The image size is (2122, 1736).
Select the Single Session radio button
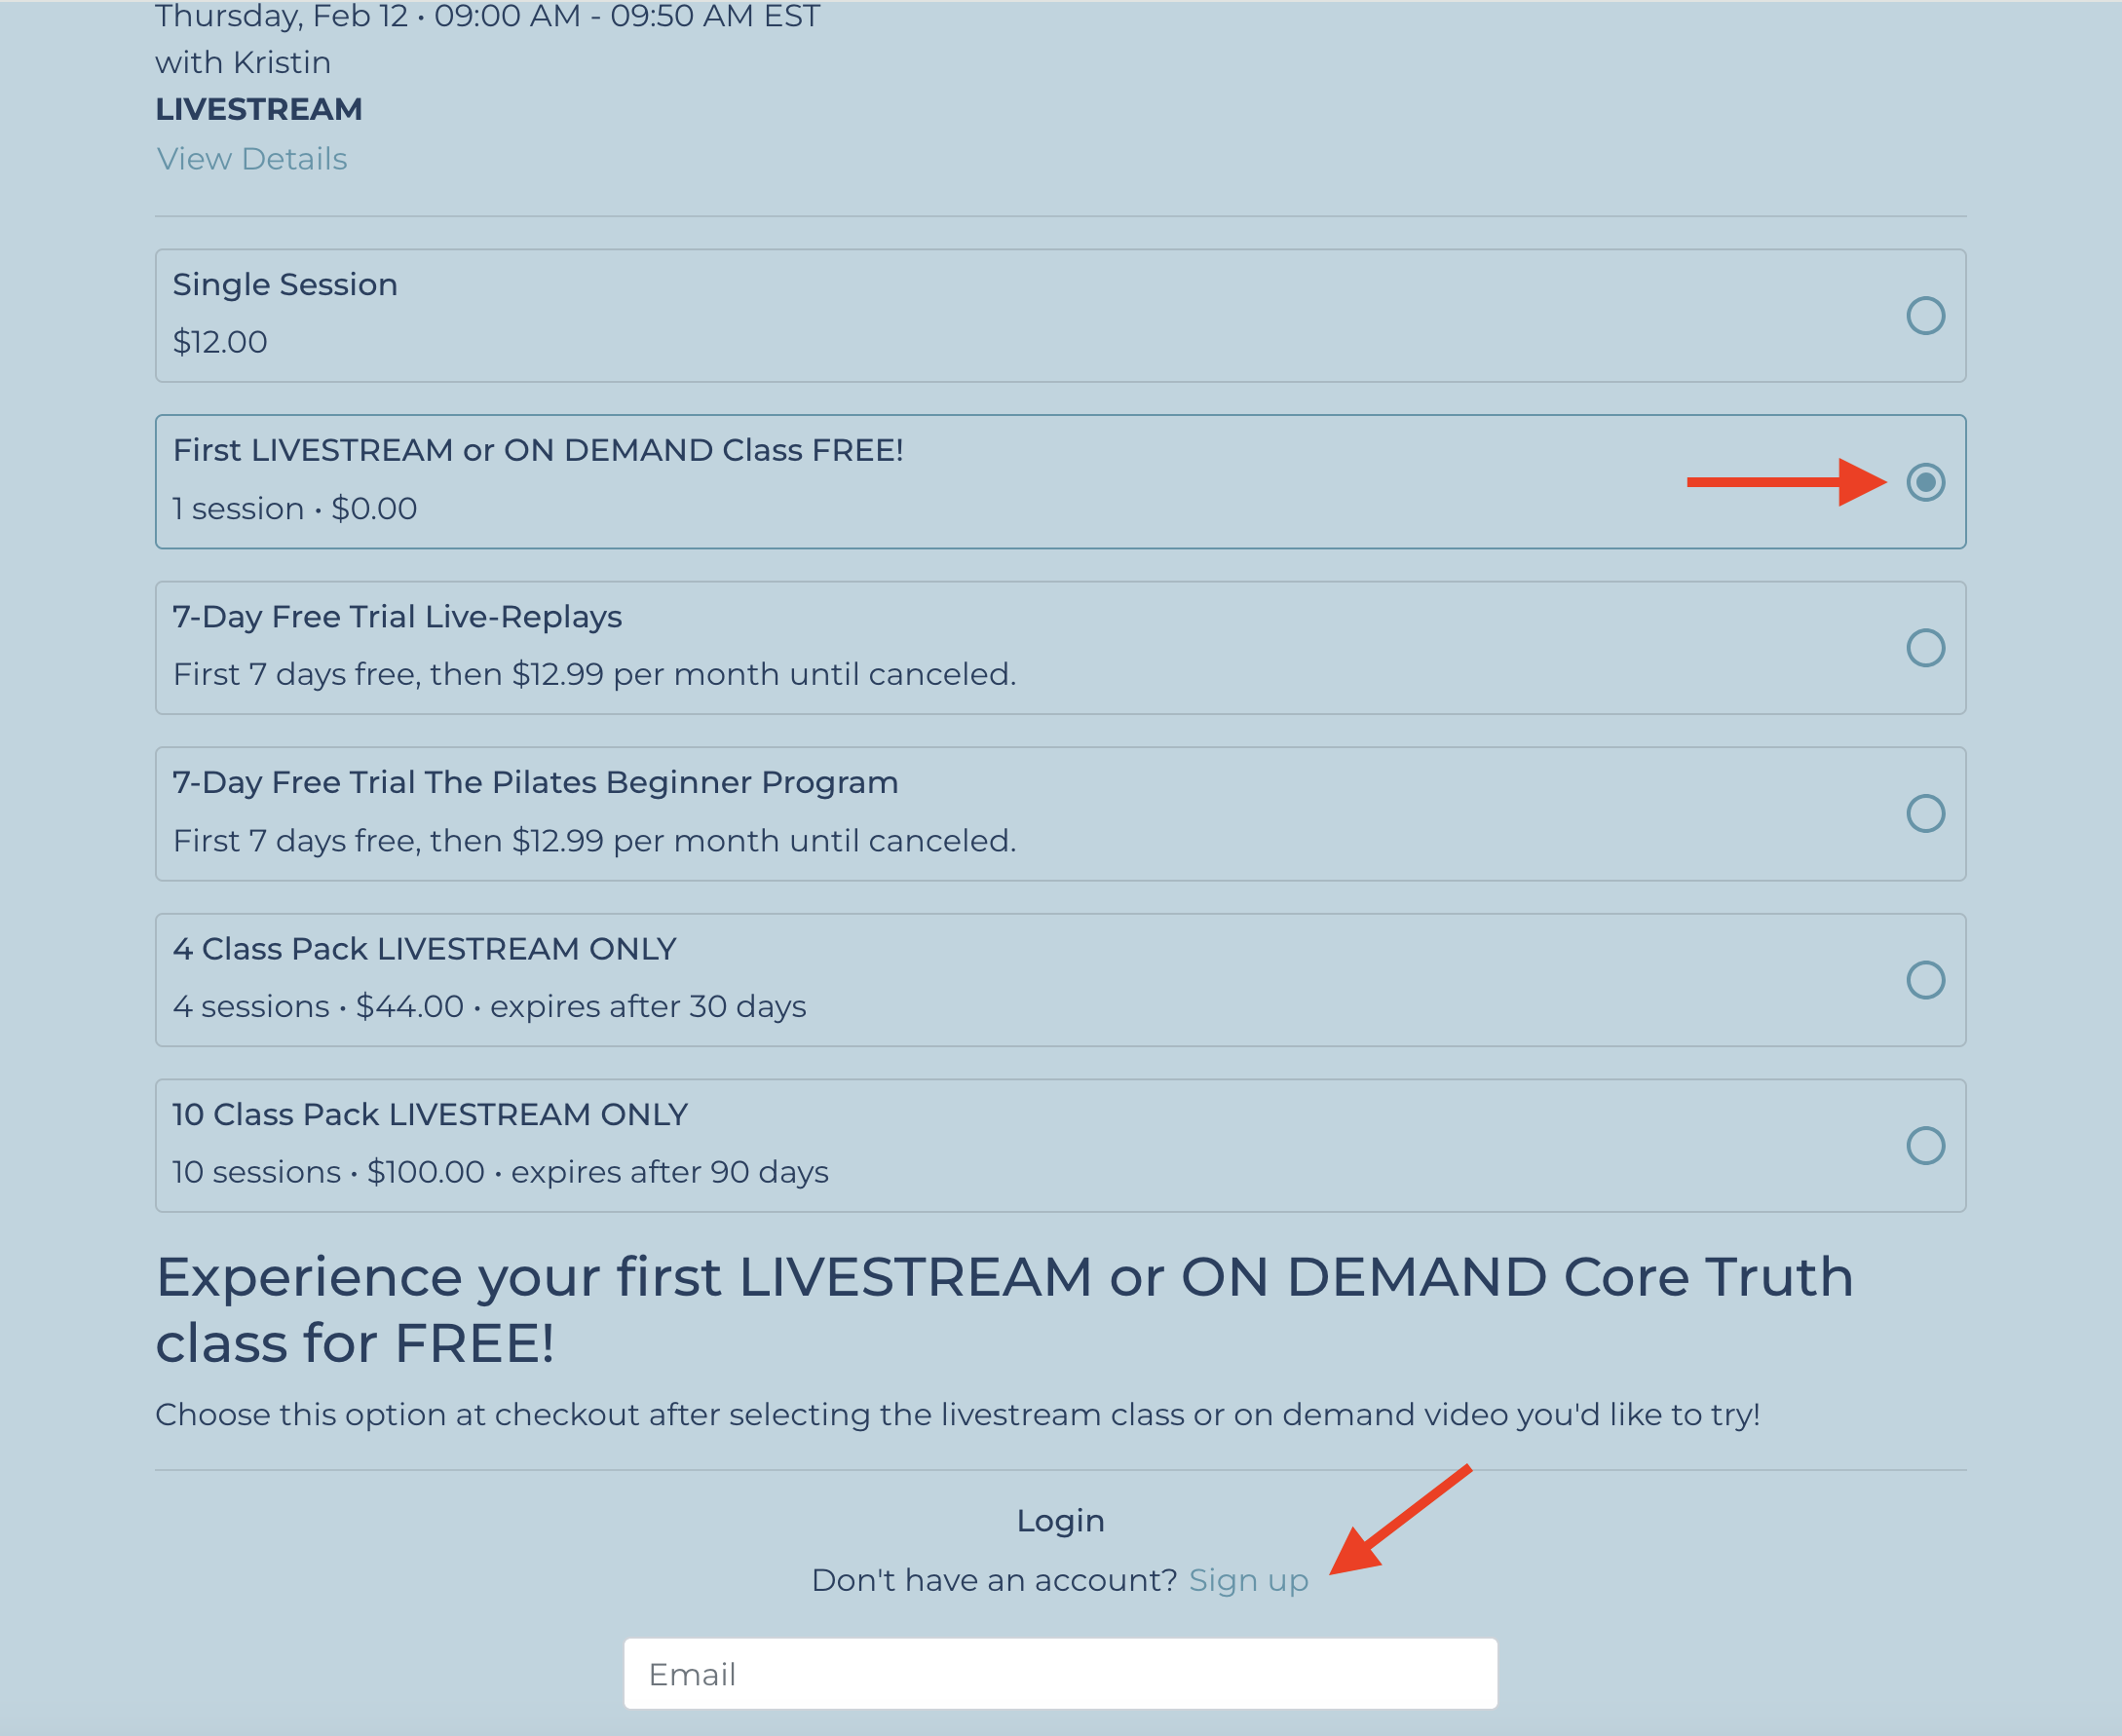1924,316
